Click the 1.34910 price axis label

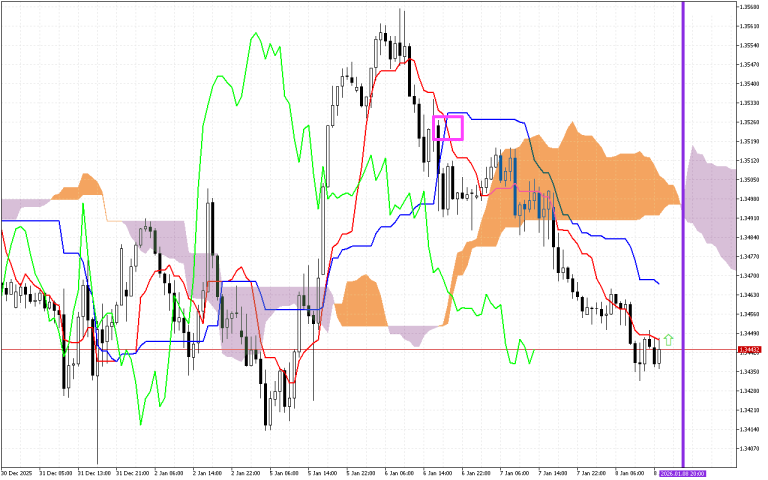(749, 218)
